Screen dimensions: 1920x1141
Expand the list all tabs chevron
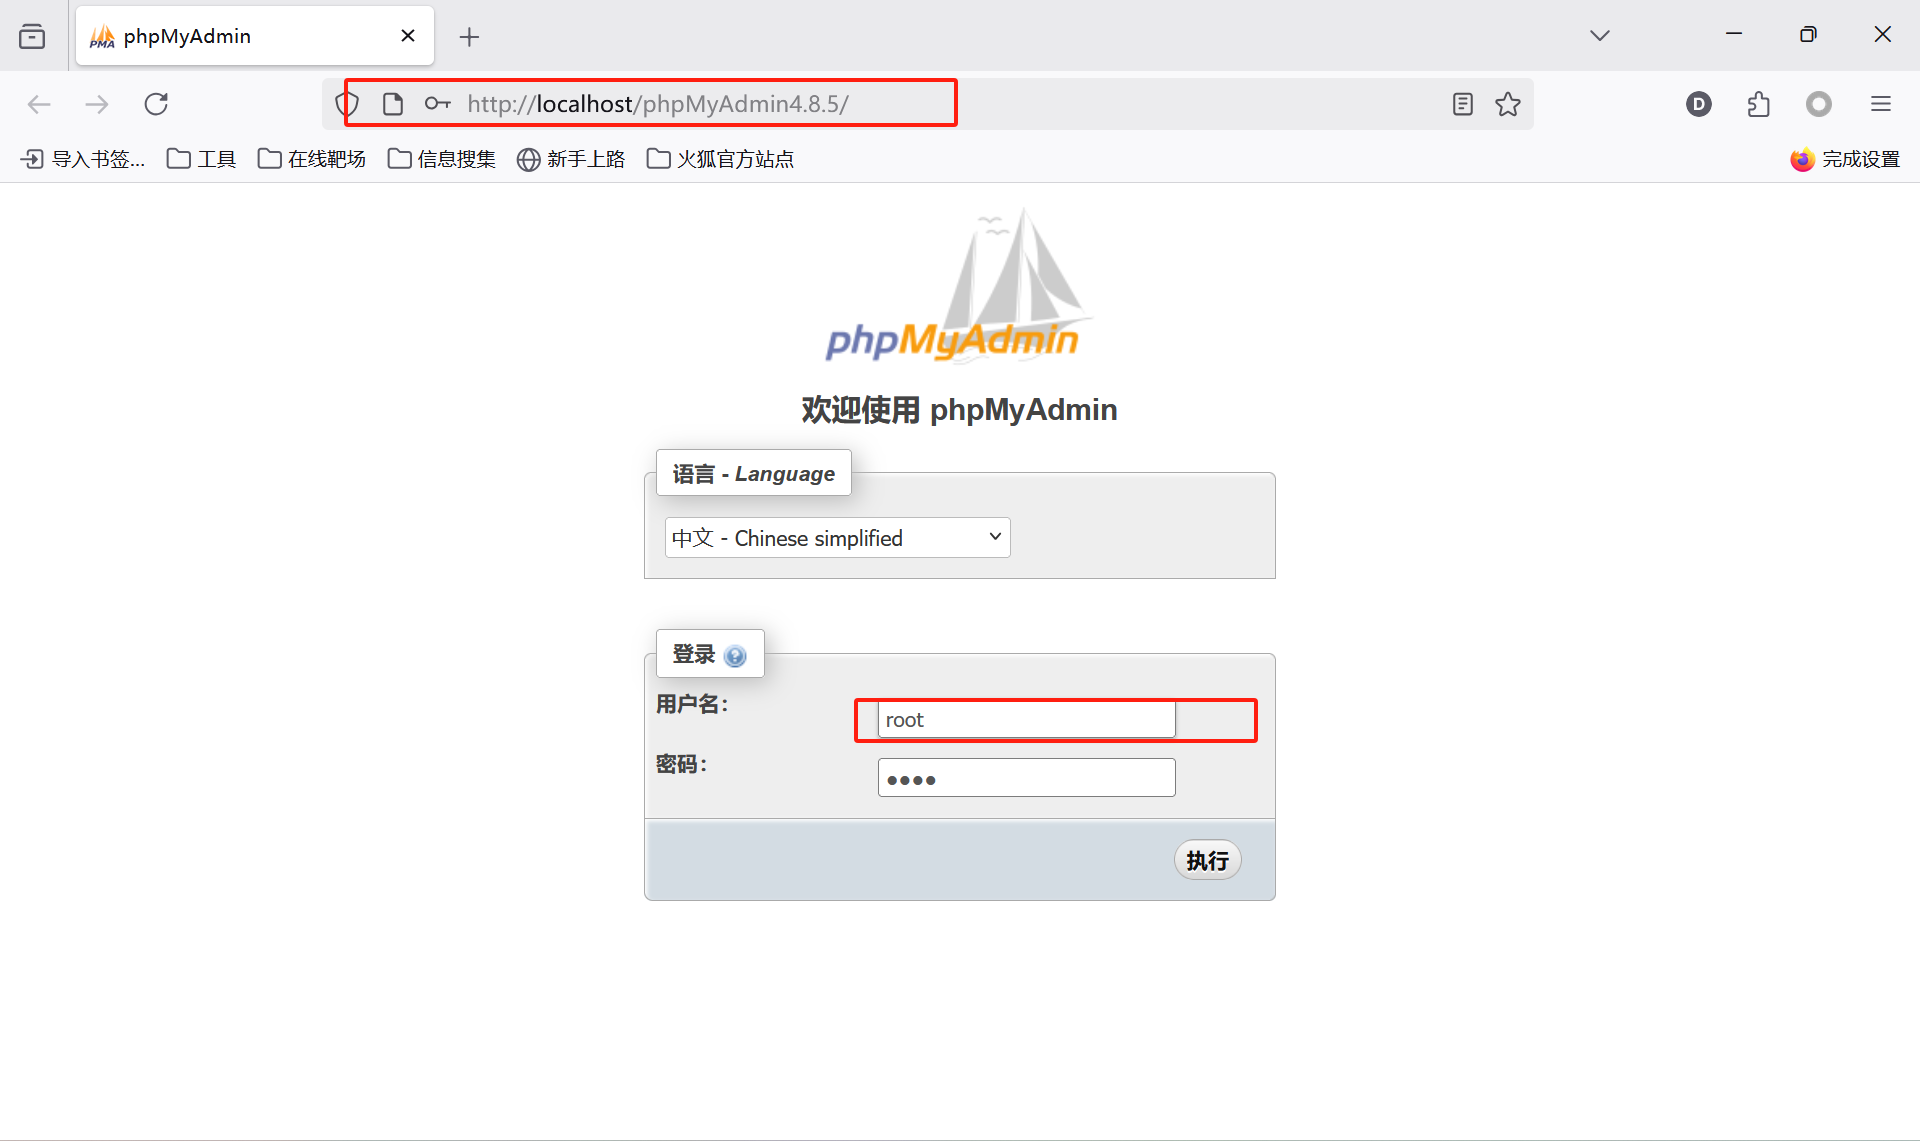1600,36
